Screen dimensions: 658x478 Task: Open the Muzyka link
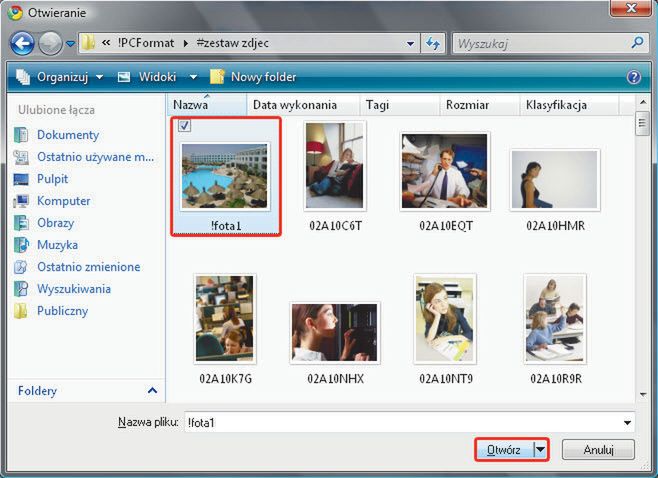click(57, 245)
